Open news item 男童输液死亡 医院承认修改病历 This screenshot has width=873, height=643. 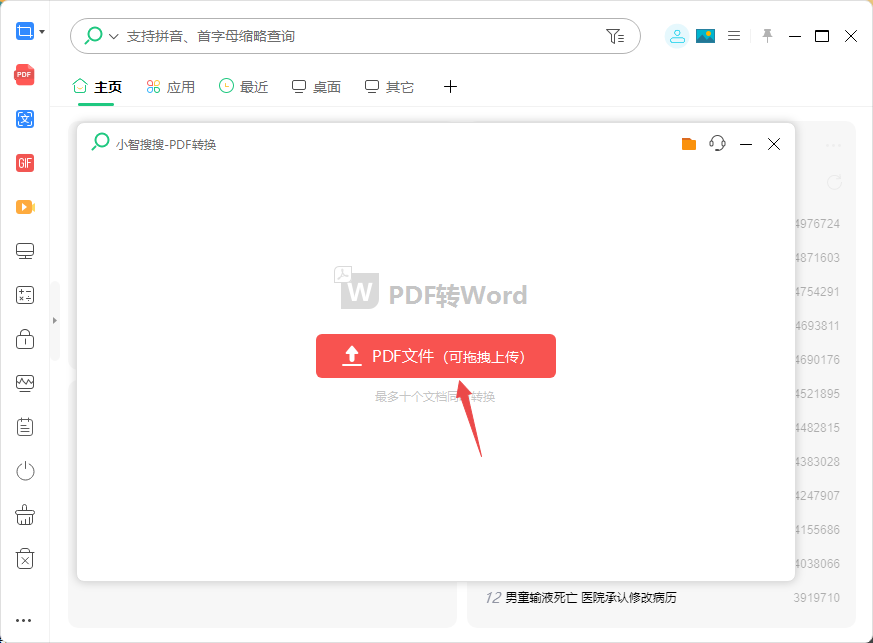[x=591, y=597]
